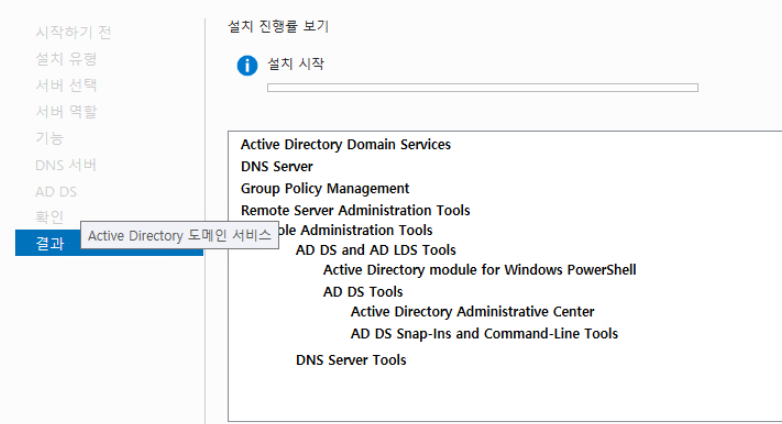Click the installation progress bar
The image size is (782, 424).
[482, 88]
